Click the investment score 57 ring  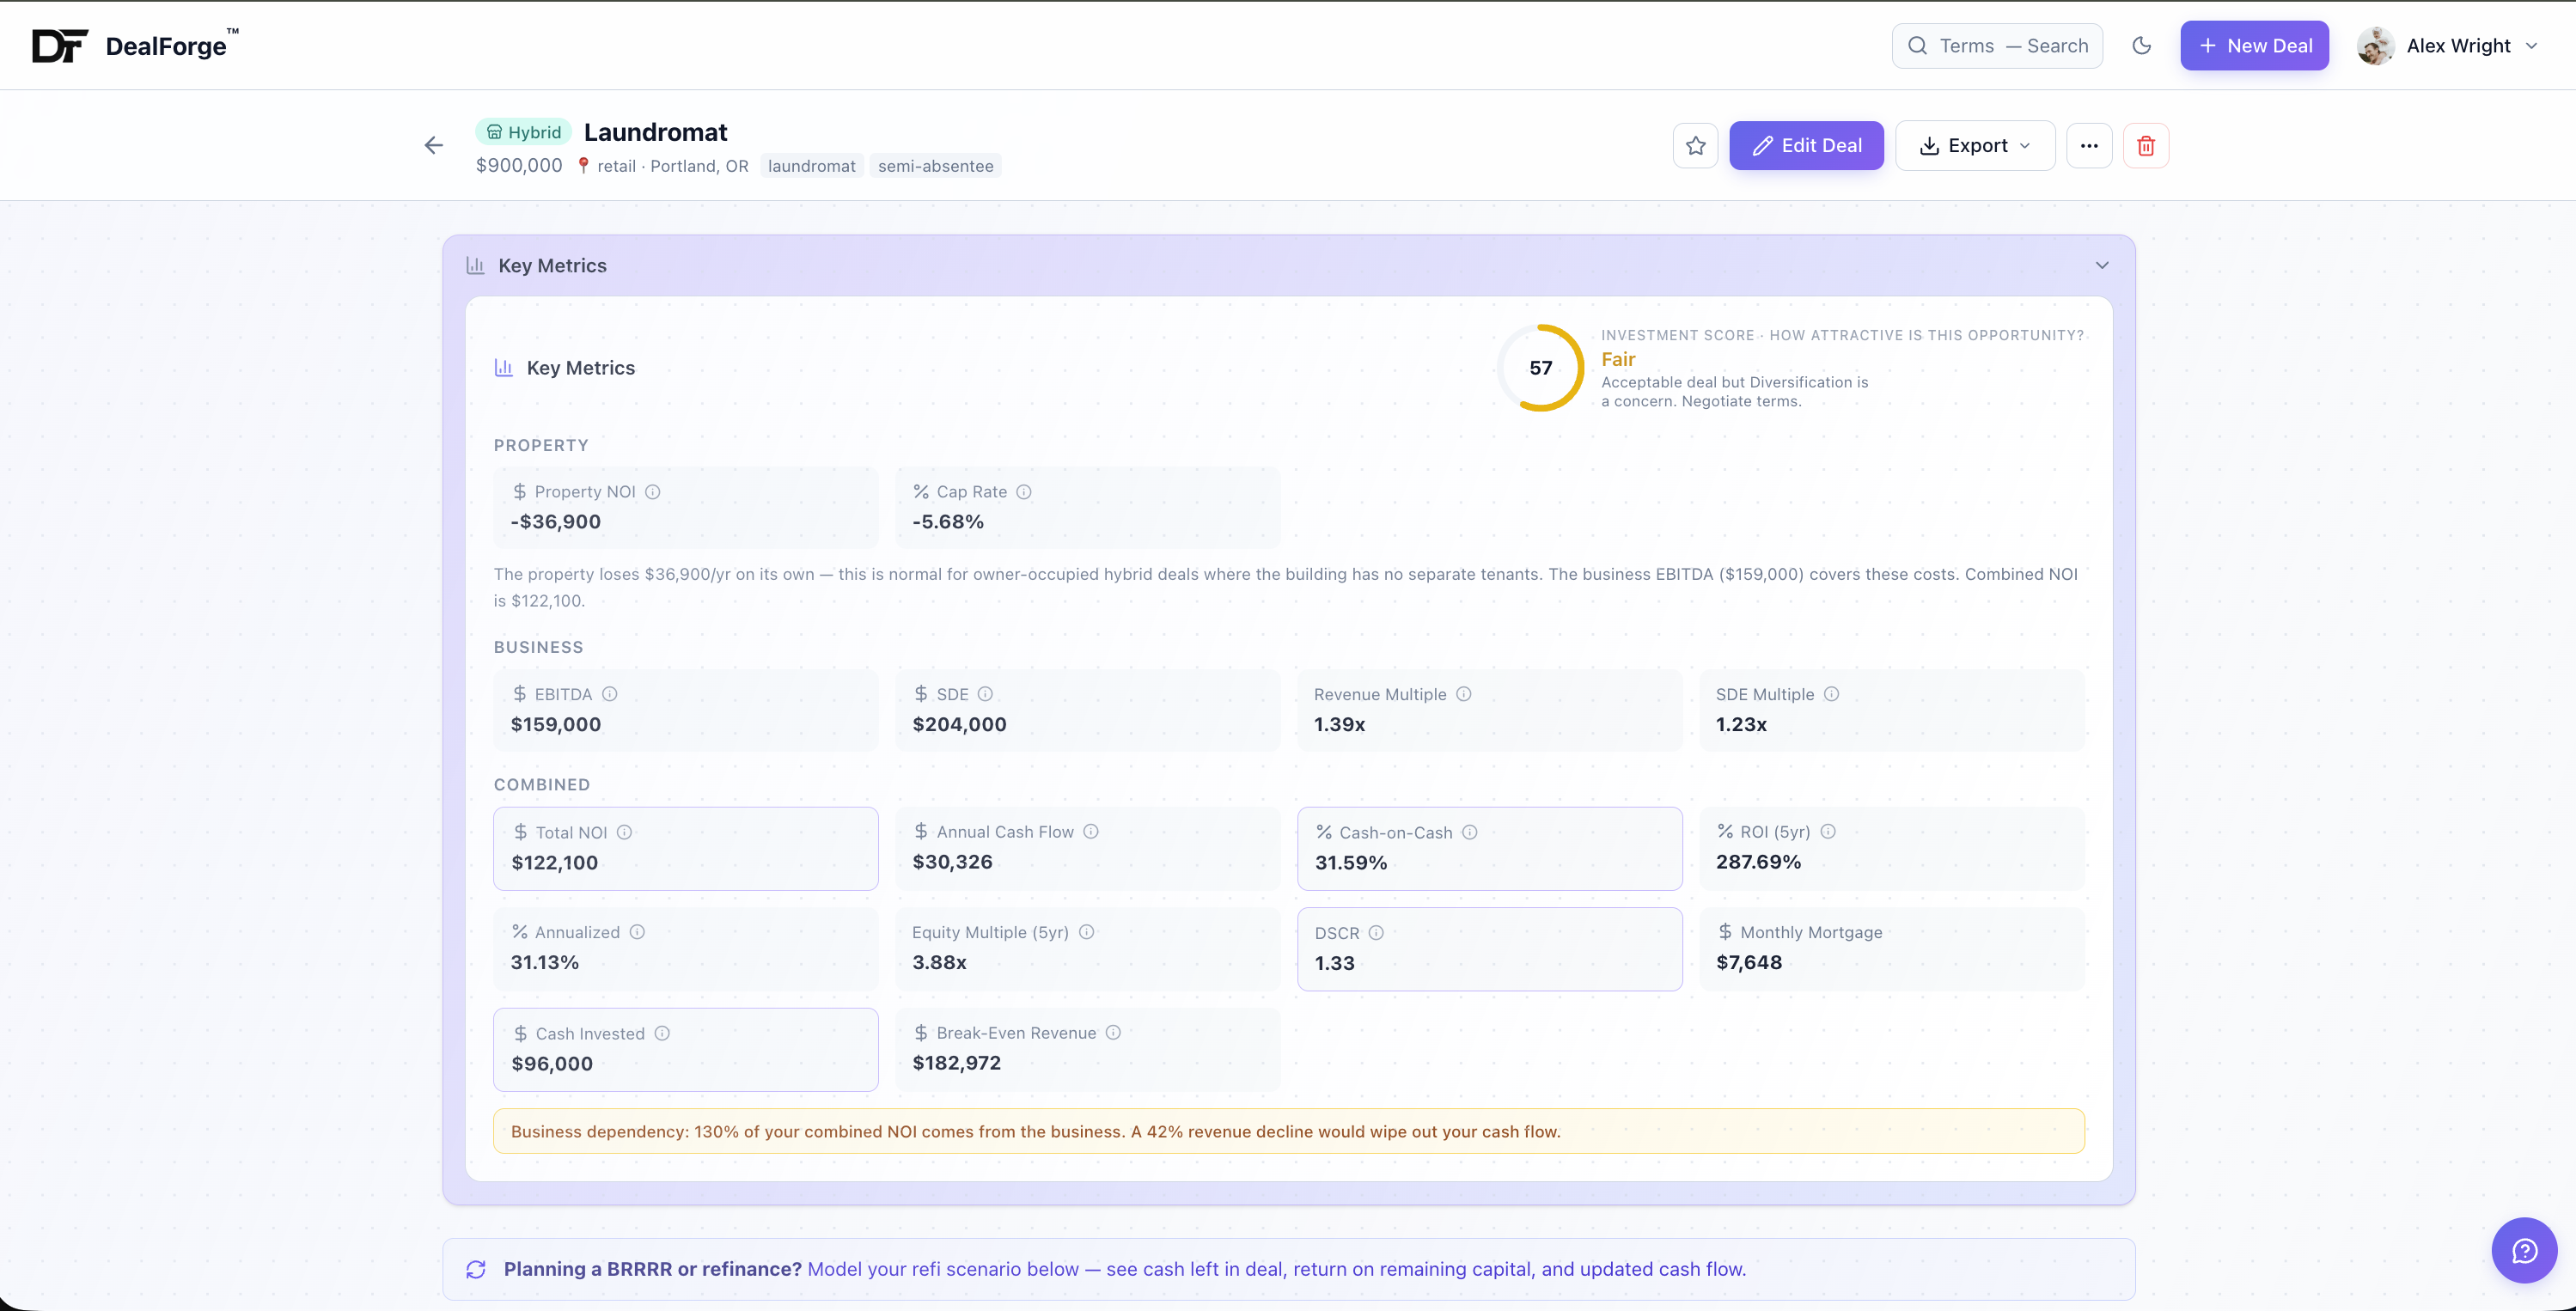coord(1540,368)
